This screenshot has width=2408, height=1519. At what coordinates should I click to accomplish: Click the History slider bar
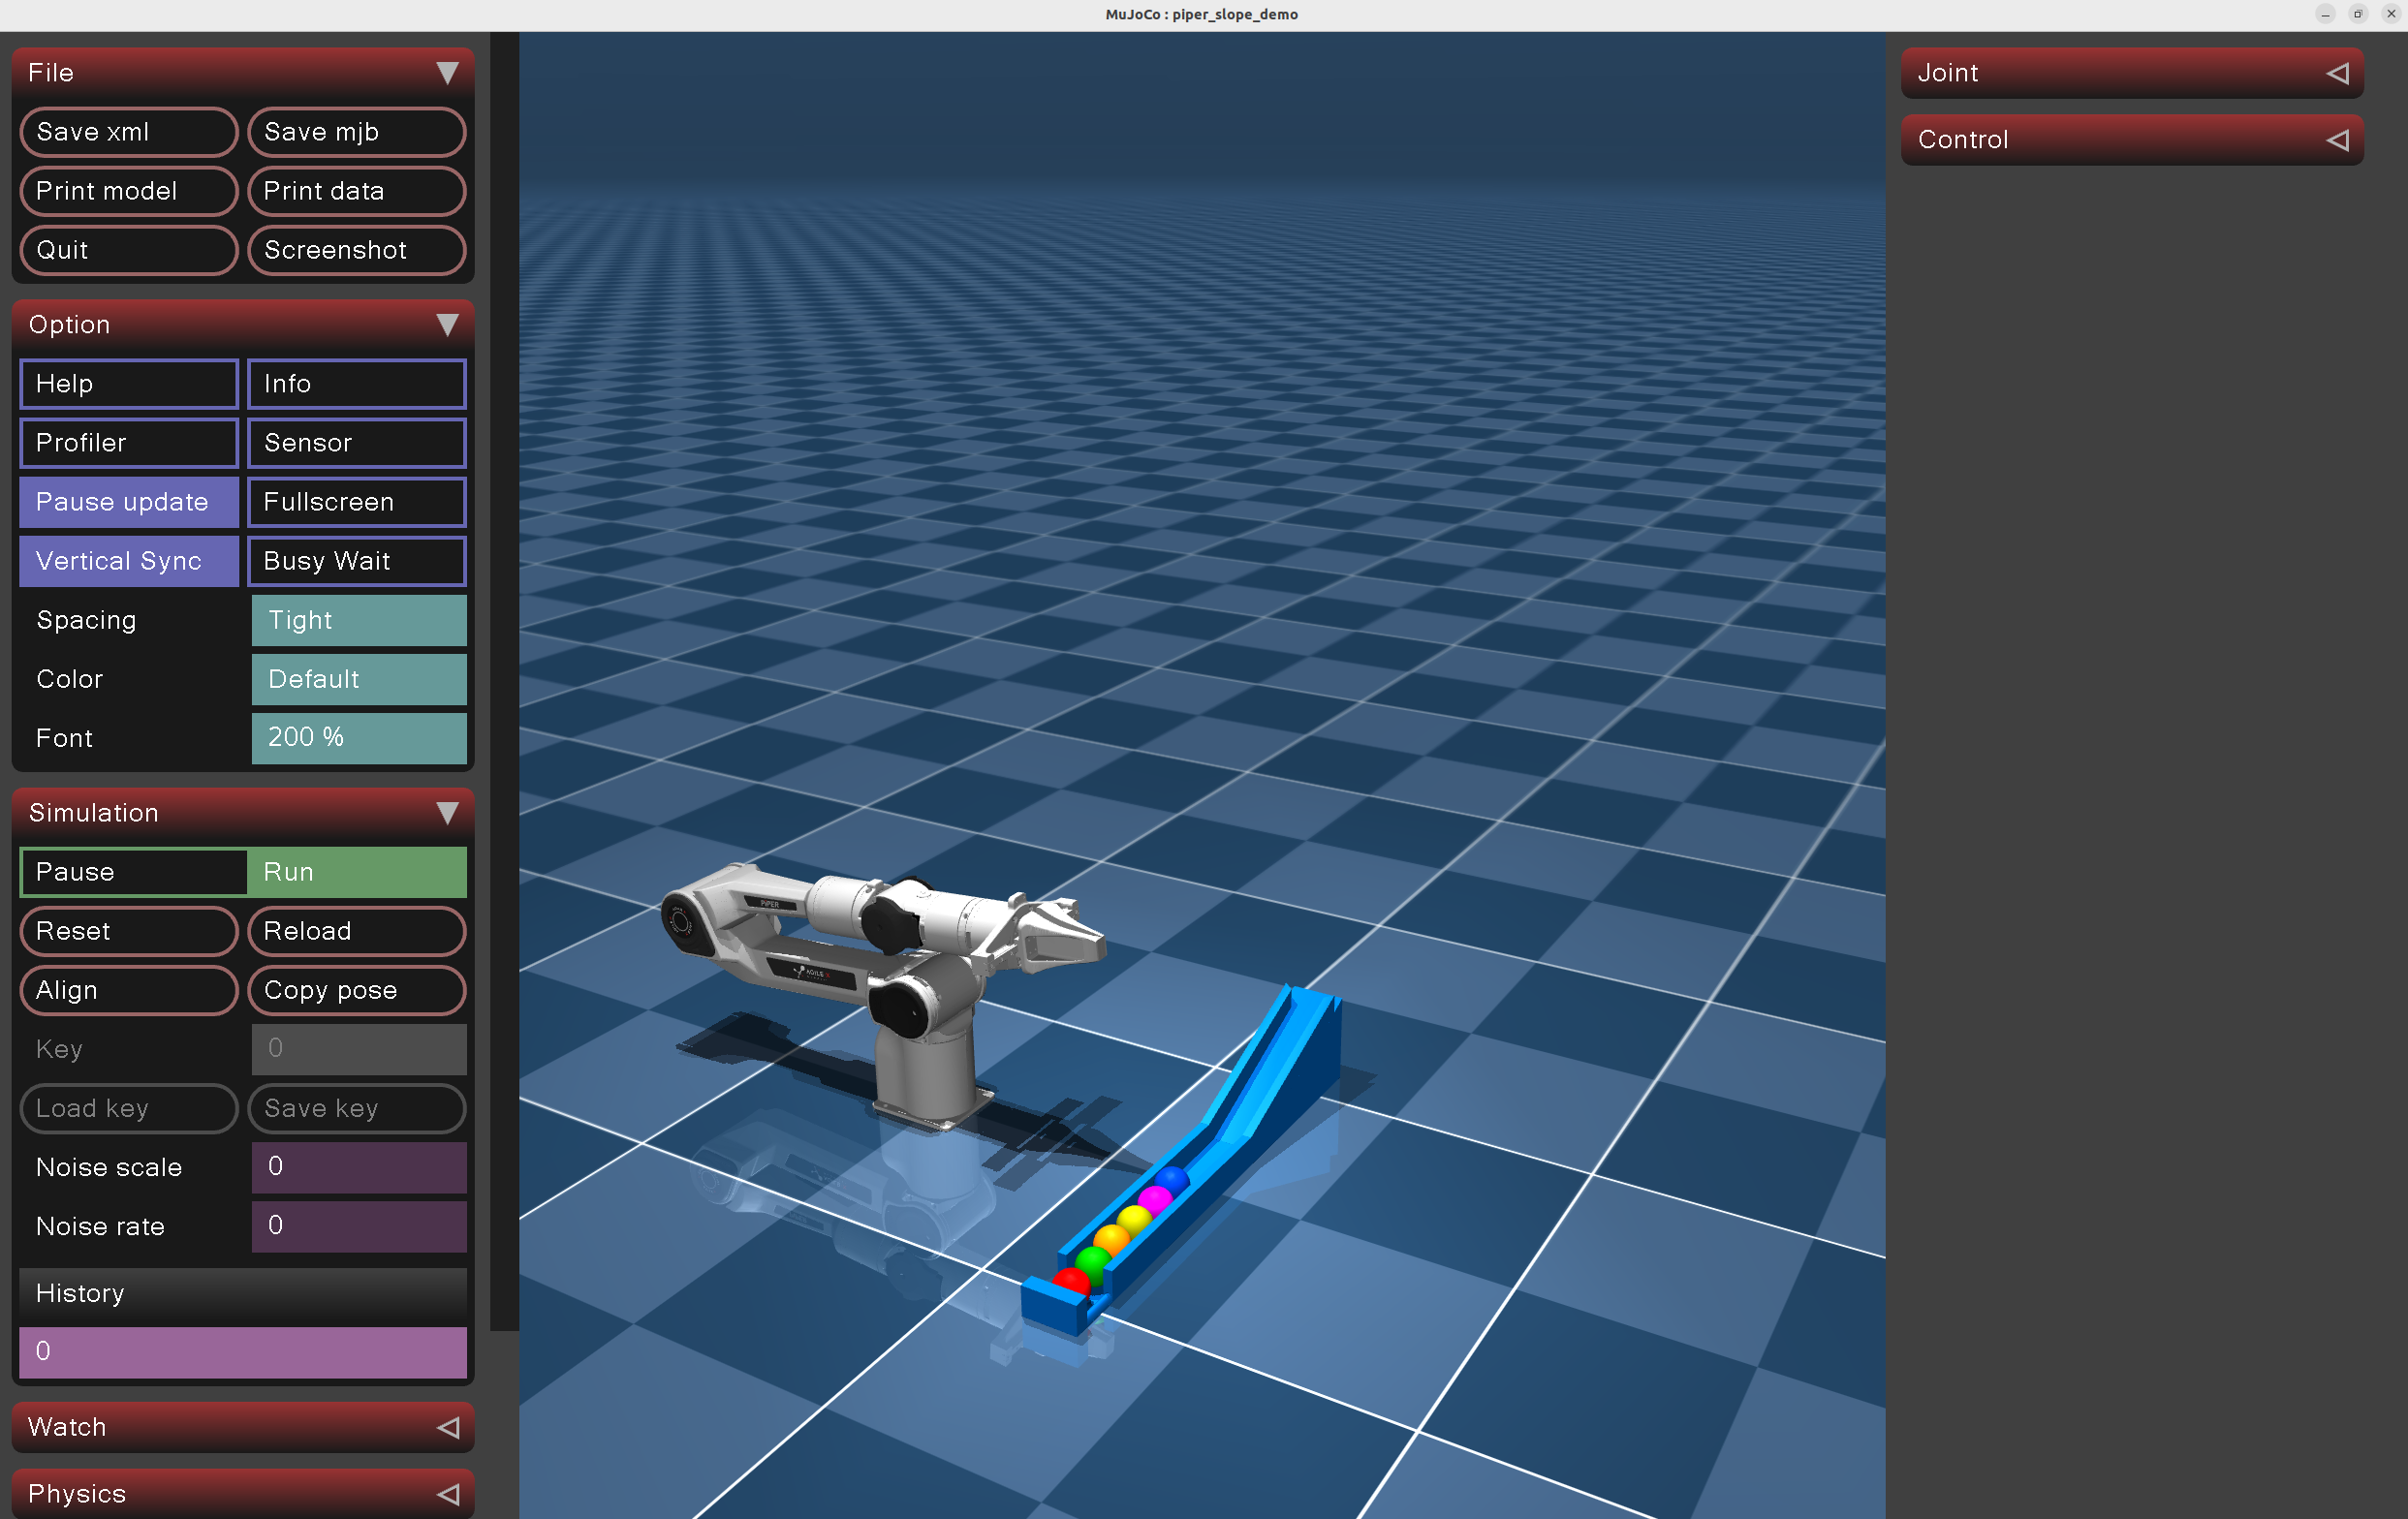243,1352
